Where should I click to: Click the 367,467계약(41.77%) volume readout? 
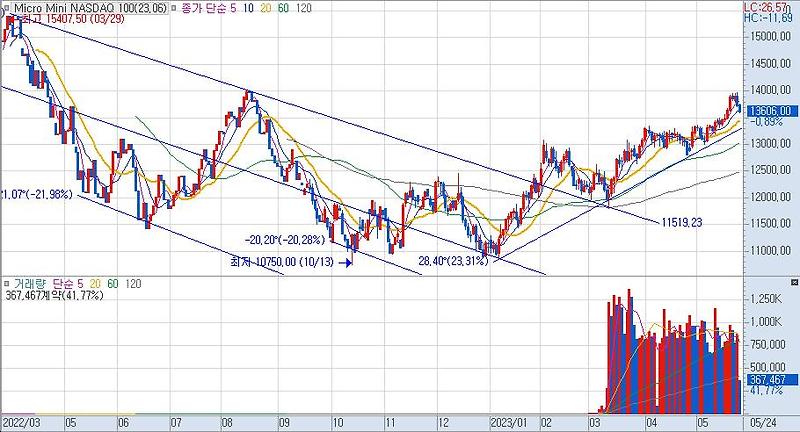point(55,295)
